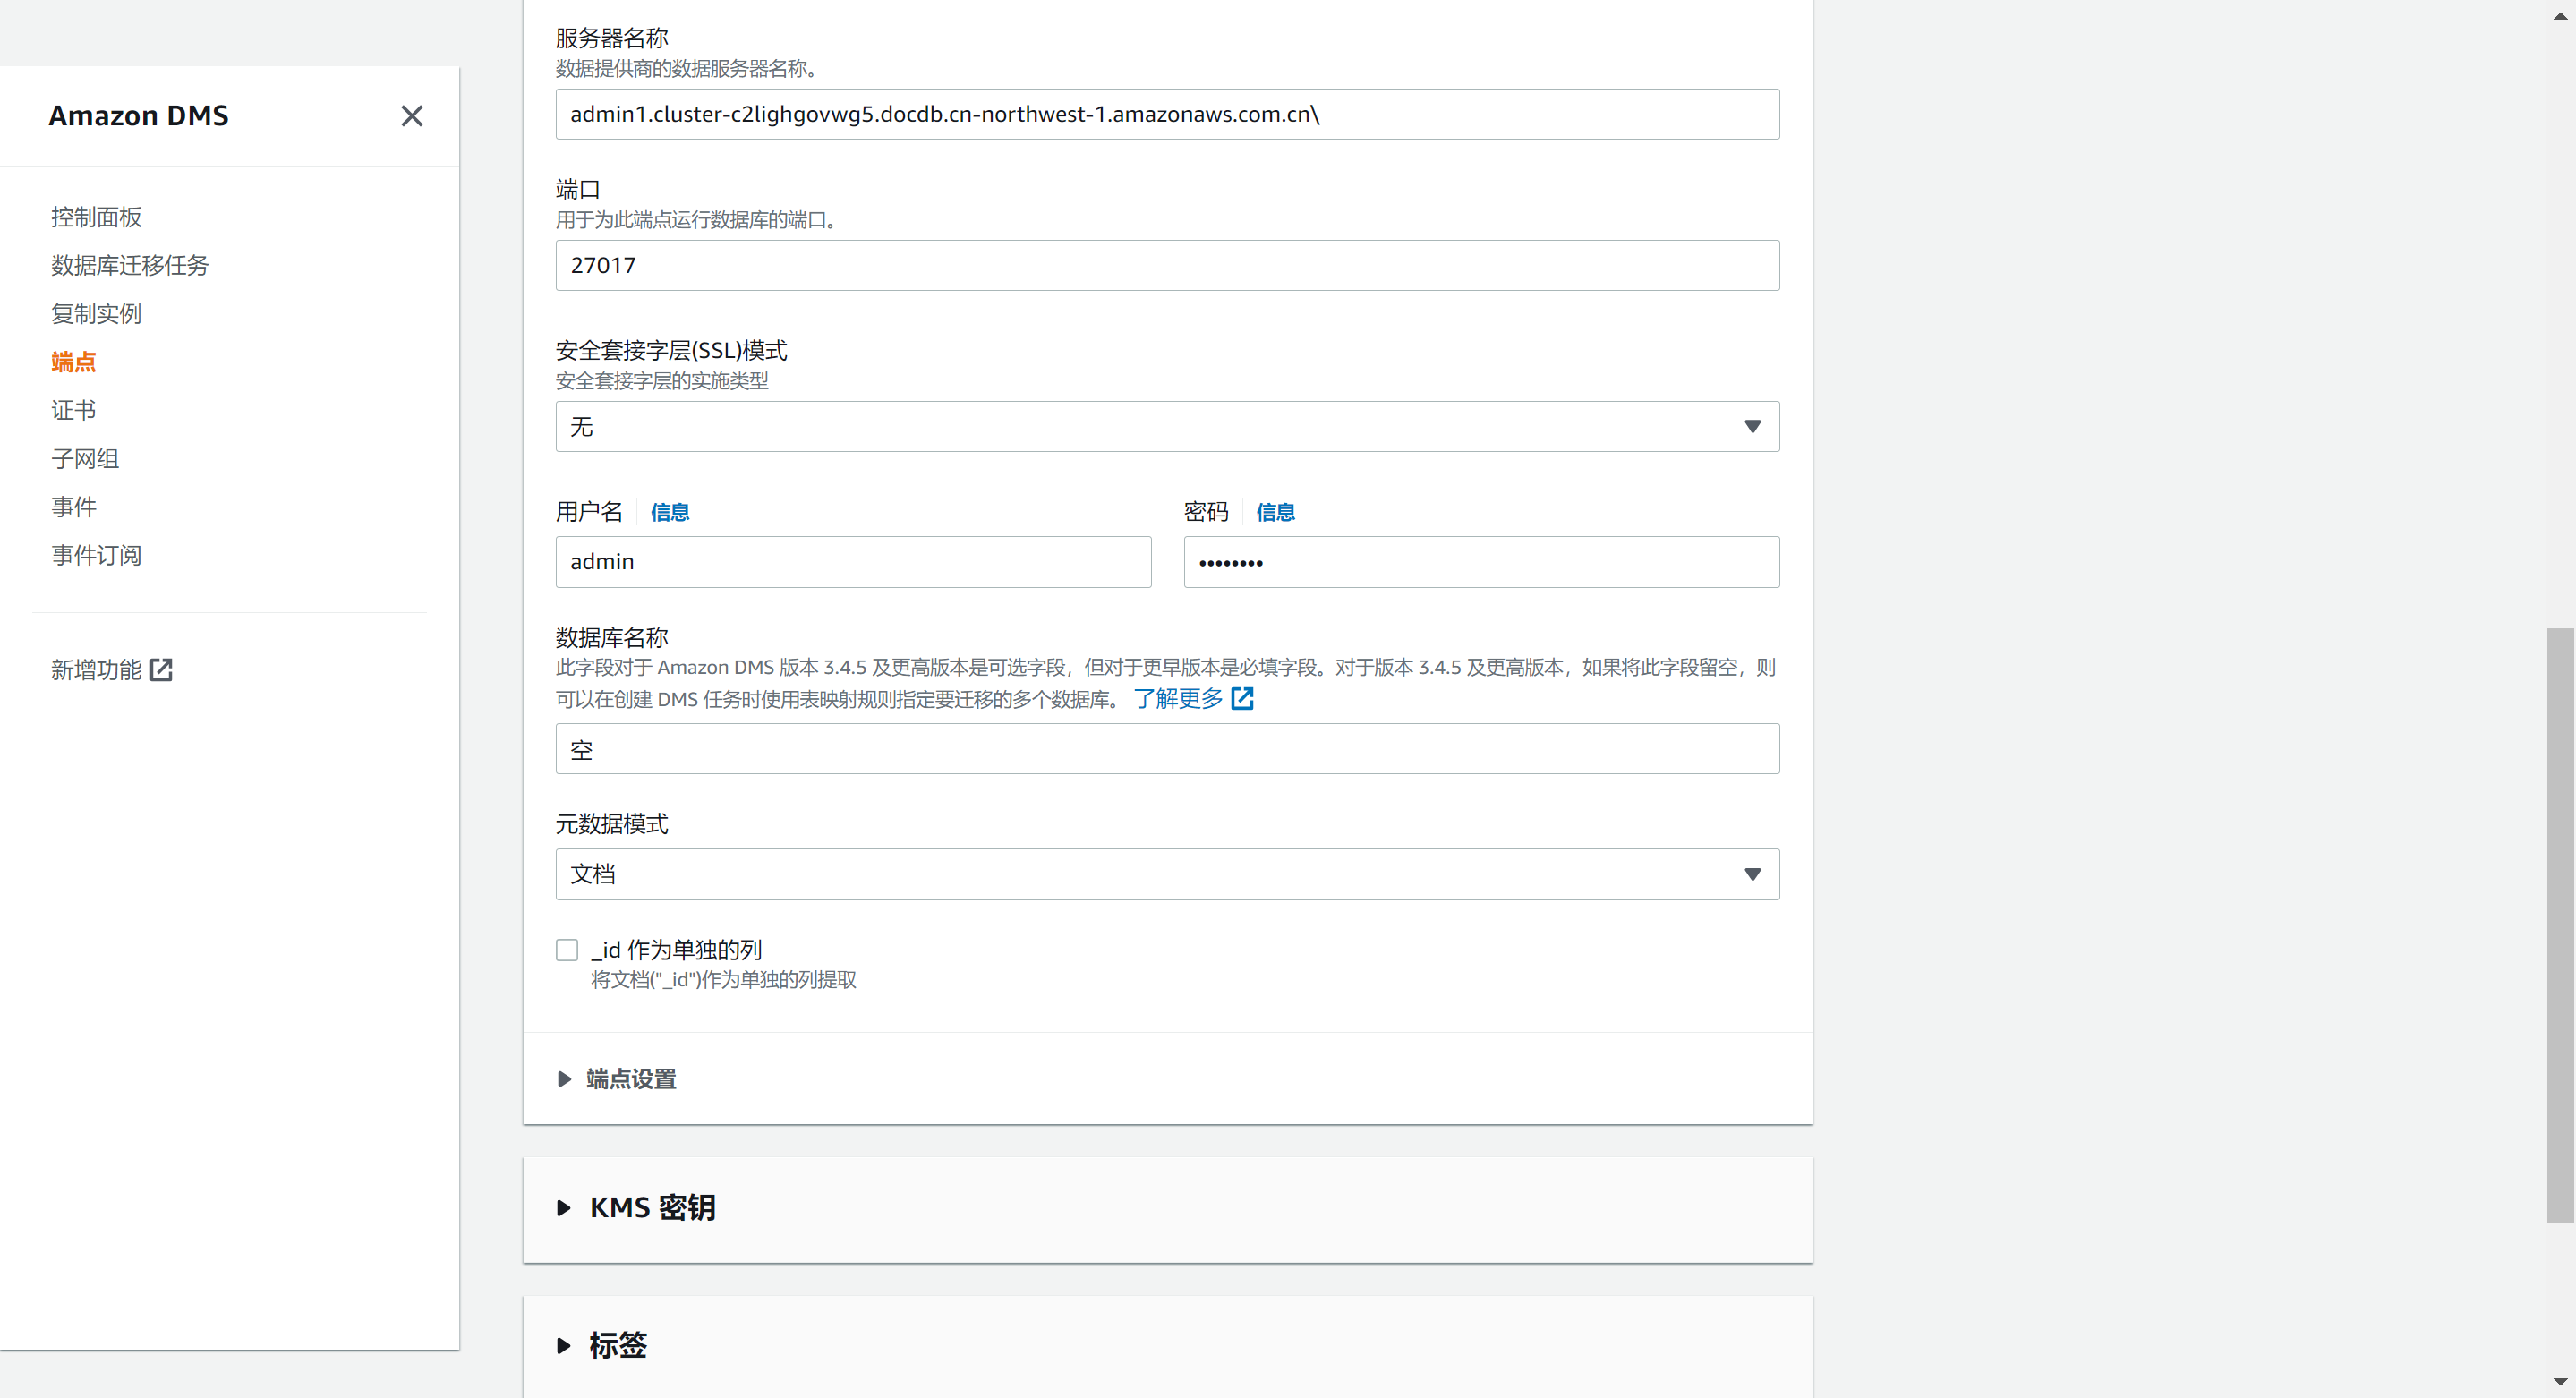Click the external link icon after 了解更多
The width and height of the screenshot is (2576, 1398).
pos(1242,698)
